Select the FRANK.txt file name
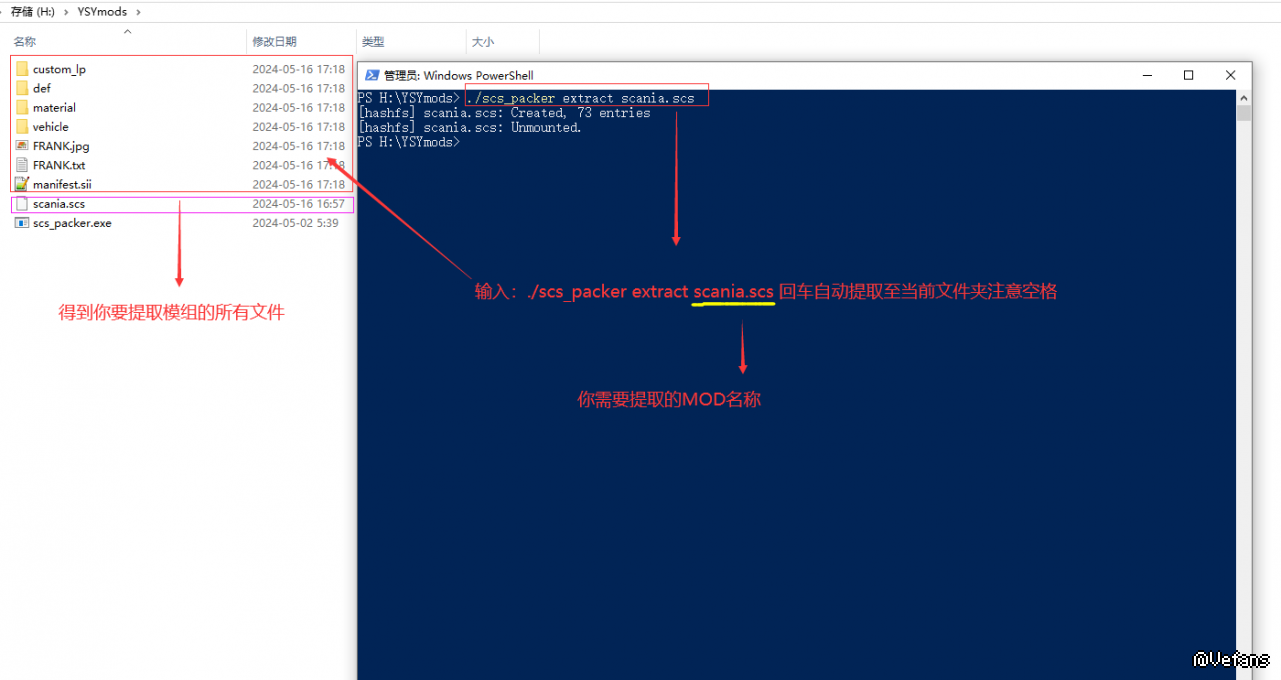Image resolution: width=1281 pixels, height=680 pixels. pos(59,165)
